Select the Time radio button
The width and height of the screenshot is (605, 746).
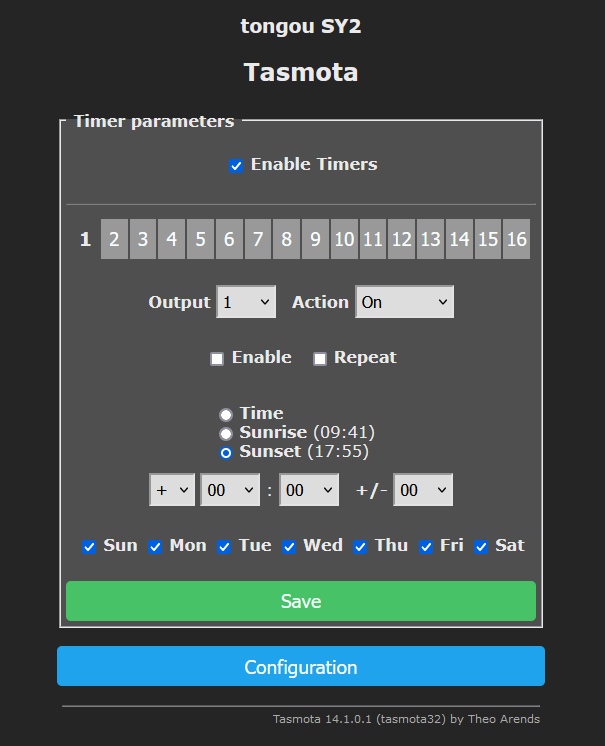[x=226, y=414]
